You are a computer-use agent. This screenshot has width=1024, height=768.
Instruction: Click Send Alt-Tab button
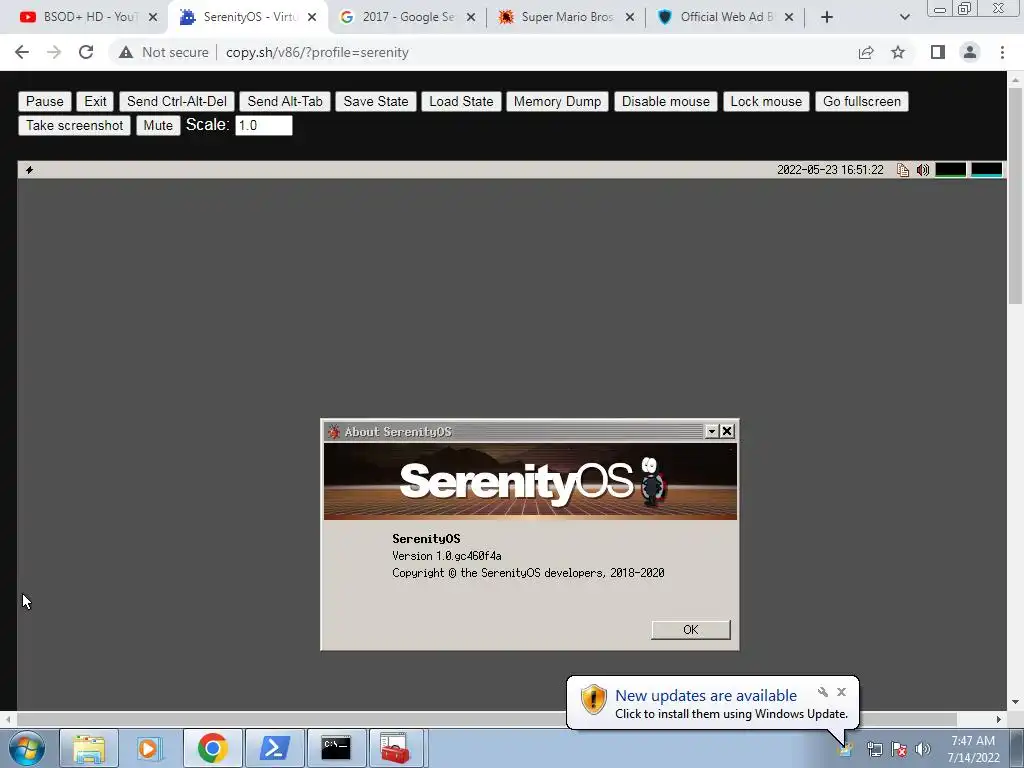click(x=285, y=101)
